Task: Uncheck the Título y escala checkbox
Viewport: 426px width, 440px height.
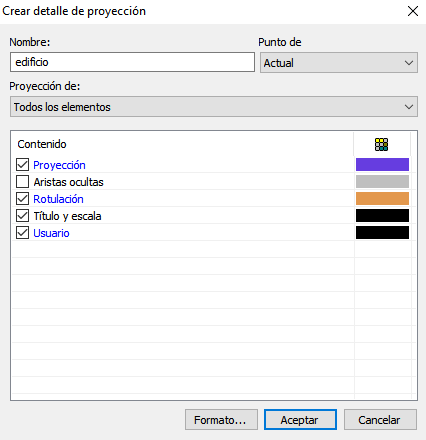Action: click(22, 216)
